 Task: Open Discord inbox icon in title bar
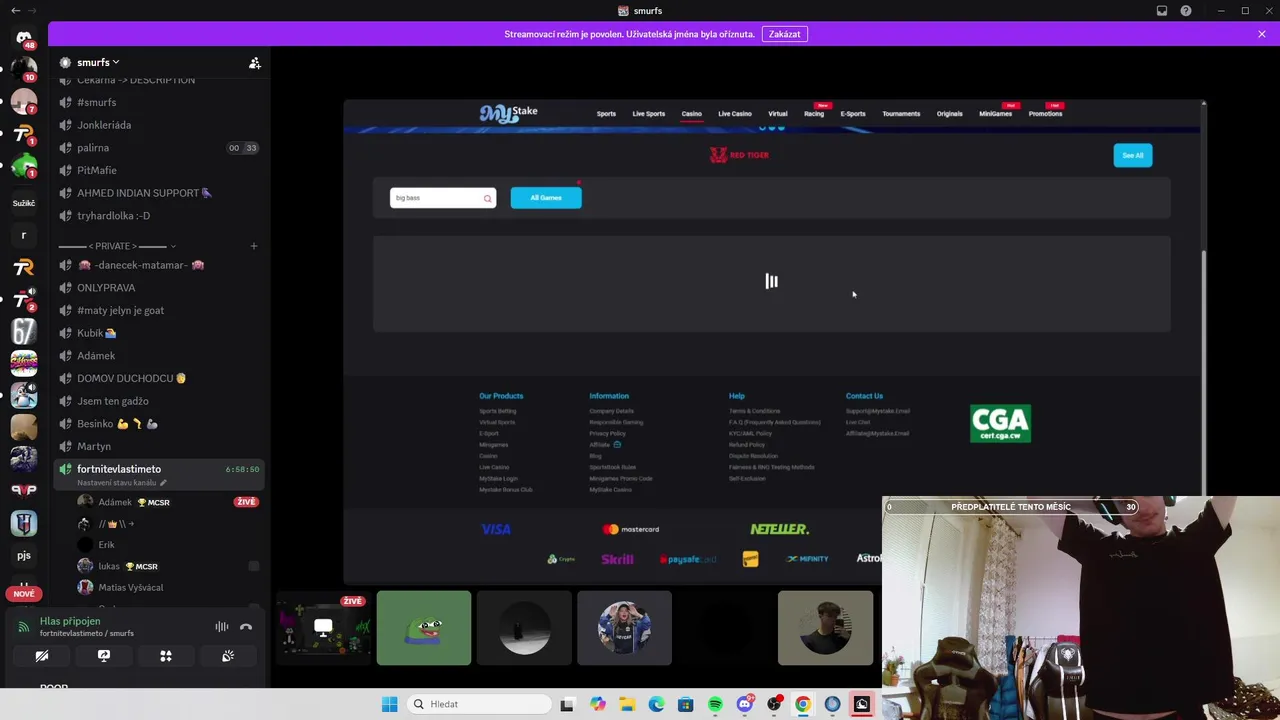(x=1162, y=11)
